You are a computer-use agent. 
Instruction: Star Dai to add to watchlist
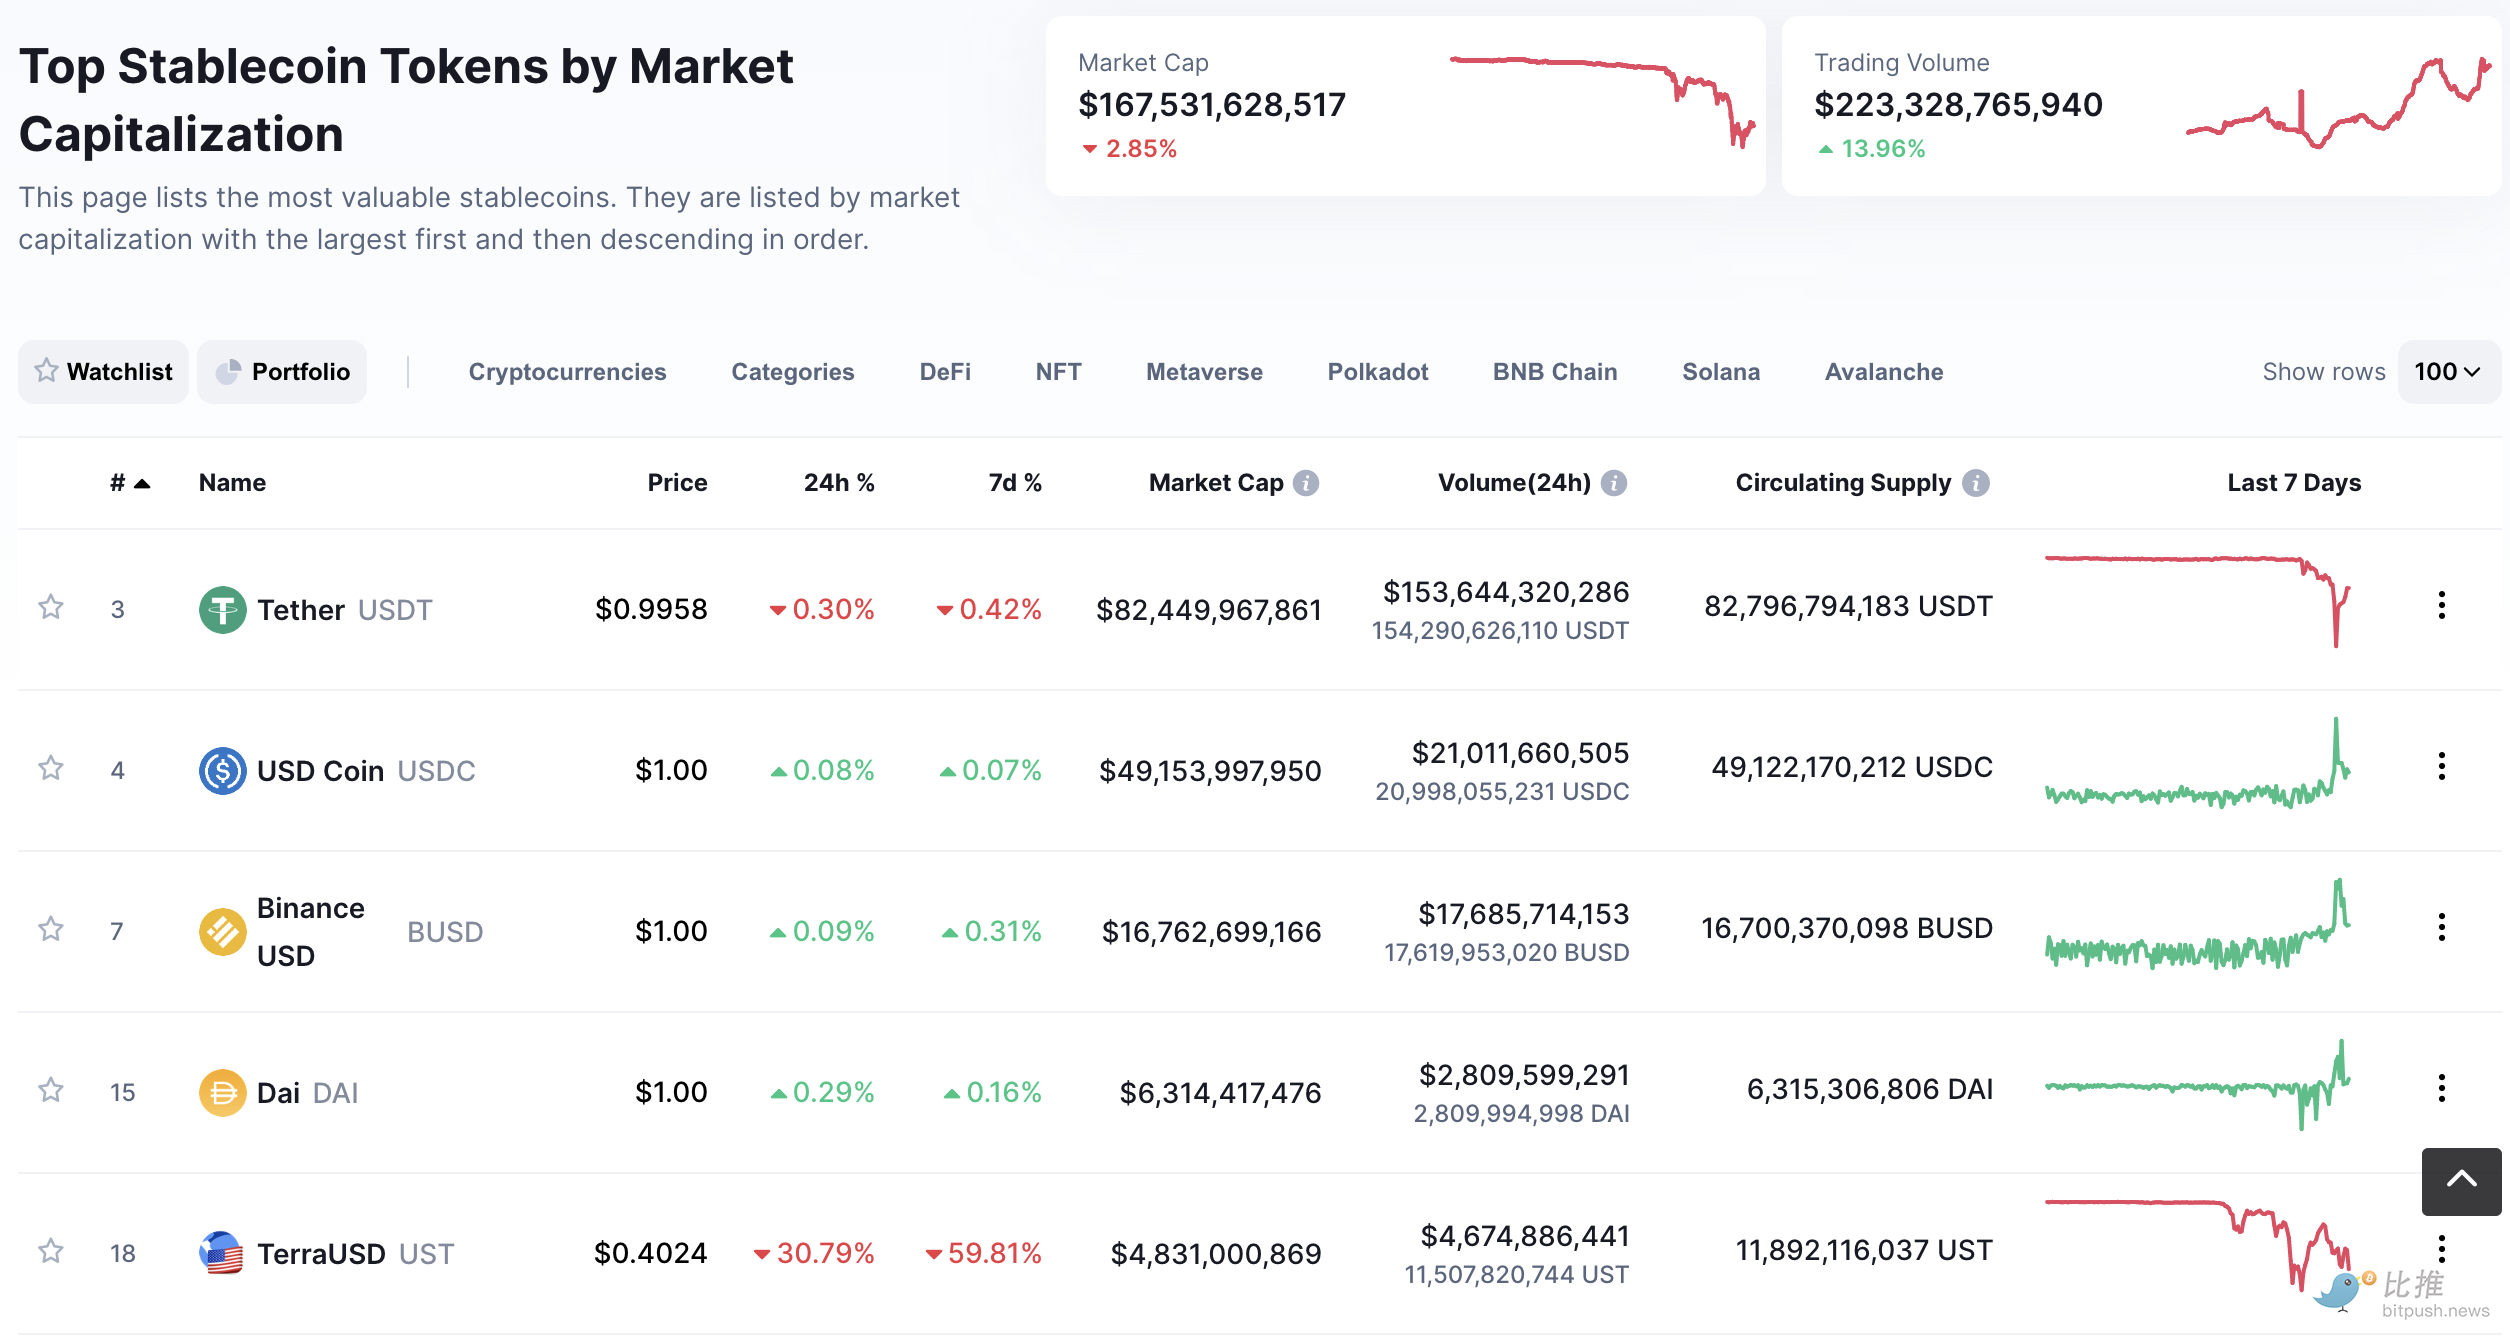(51, 1090)
